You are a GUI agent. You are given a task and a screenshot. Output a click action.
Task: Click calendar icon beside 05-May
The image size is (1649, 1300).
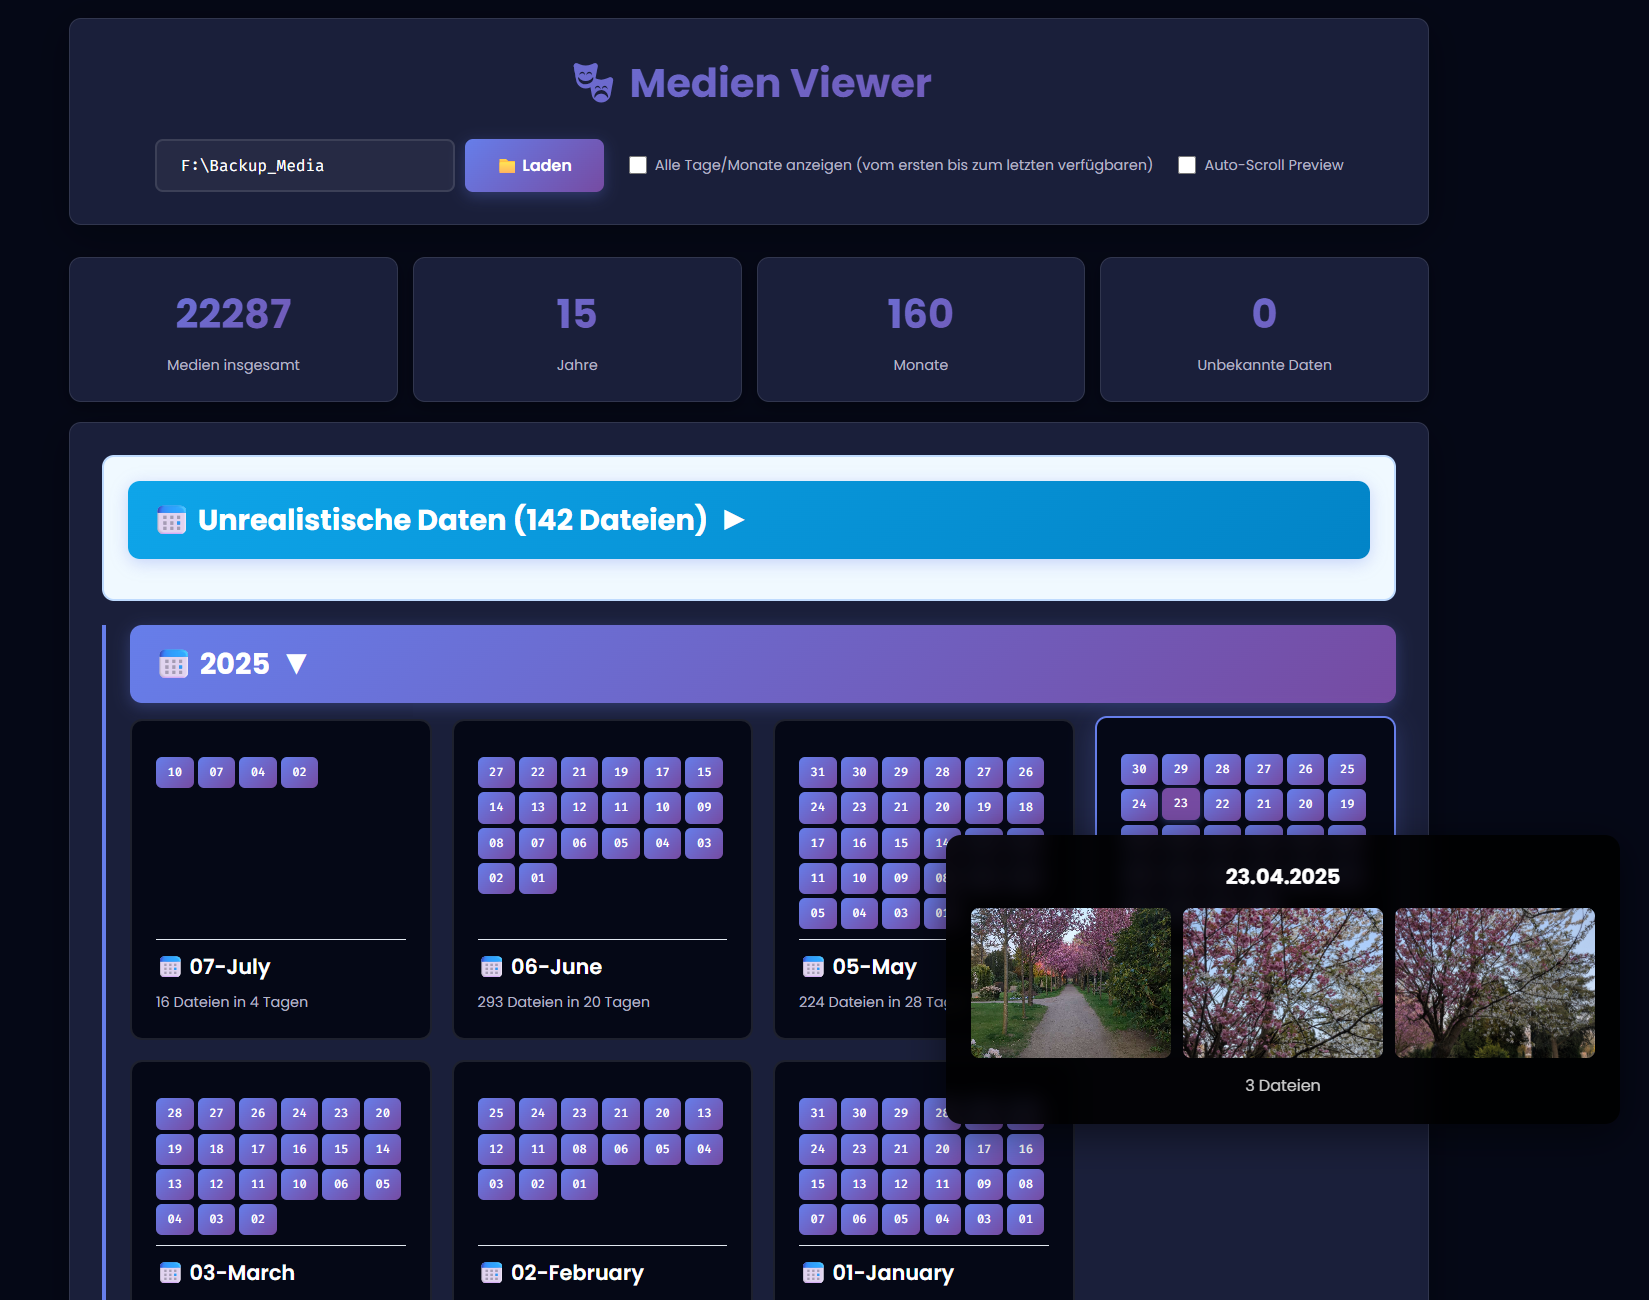coord(813,967)
